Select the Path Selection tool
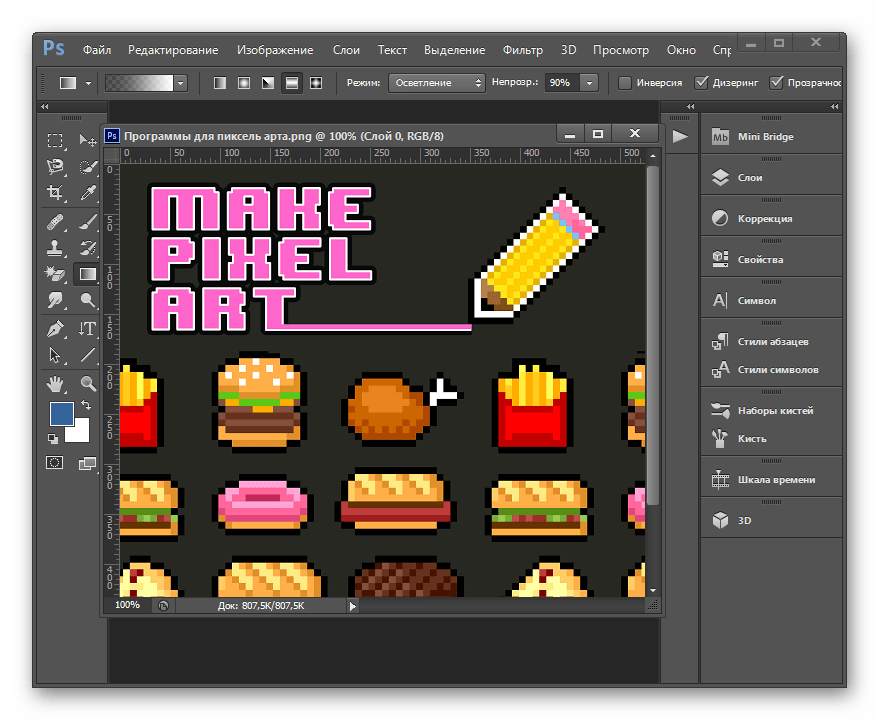 [55, 355]
